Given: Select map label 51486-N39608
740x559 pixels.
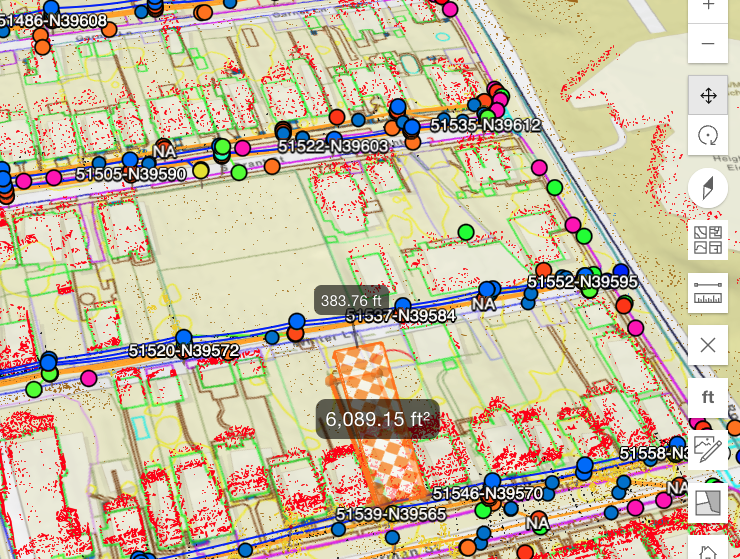Looking at the screenshot, I should [x=53, y=21].
